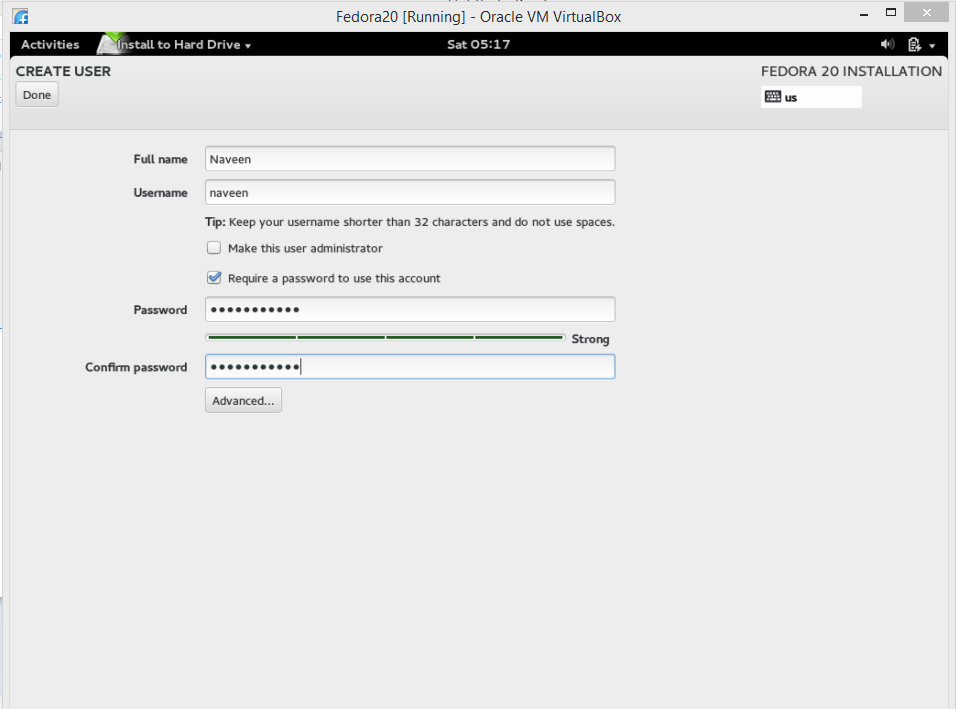Click the green password strength bar
956x709 pixels.
(x=385, y=337)
